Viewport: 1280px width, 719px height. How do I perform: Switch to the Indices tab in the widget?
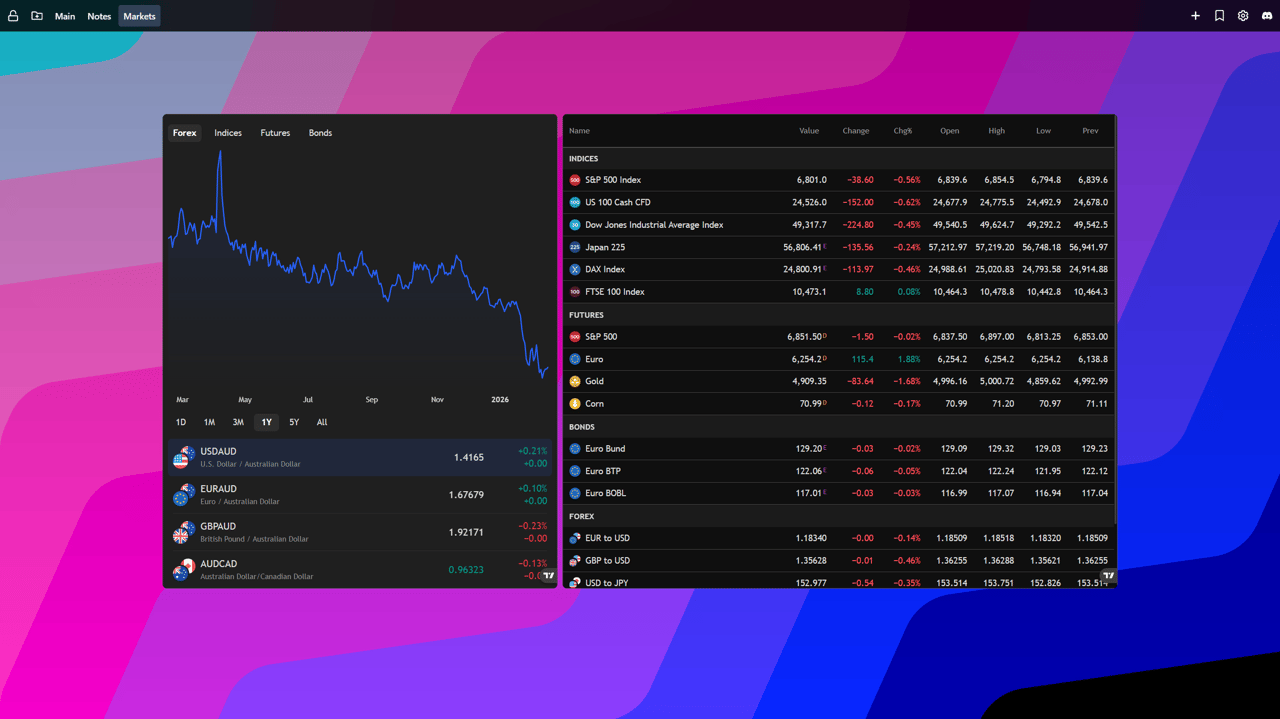(x=227, y=132)
